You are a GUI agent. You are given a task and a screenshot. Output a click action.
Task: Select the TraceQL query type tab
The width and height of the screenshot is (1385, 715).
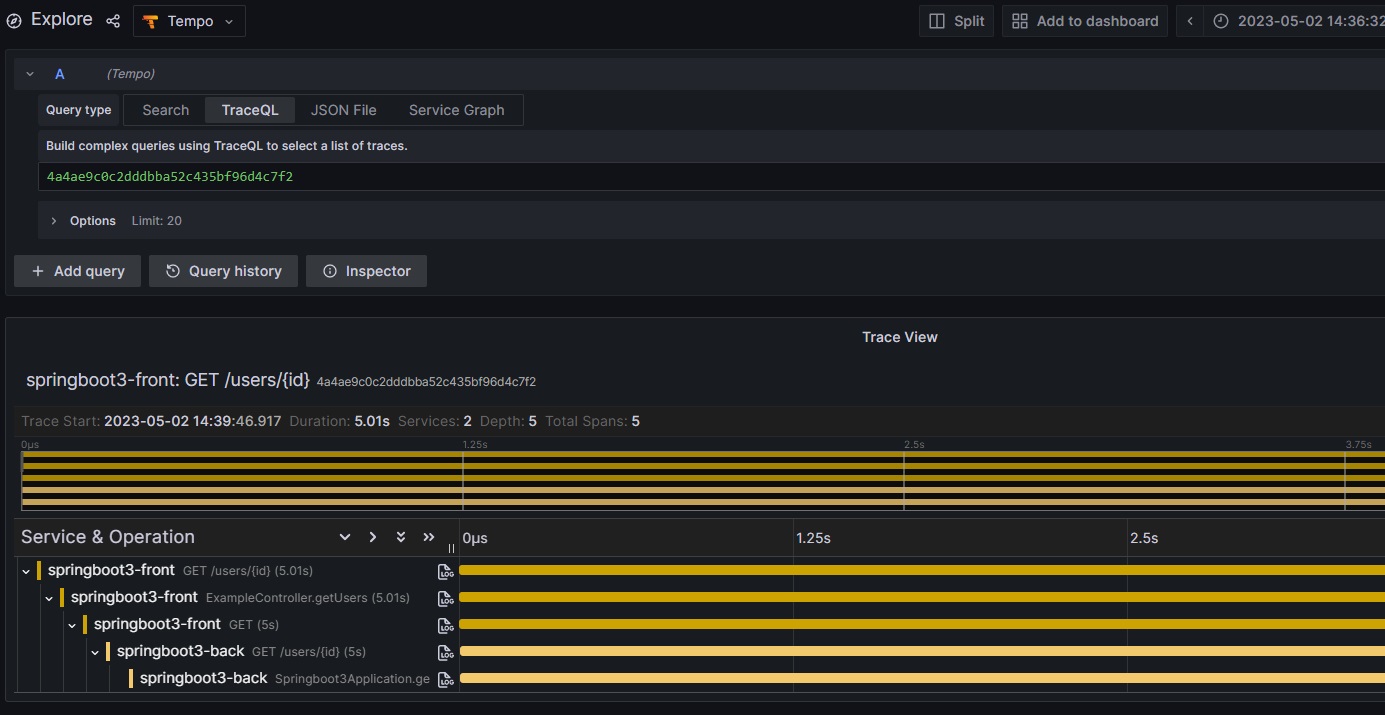tap(250, 110)
